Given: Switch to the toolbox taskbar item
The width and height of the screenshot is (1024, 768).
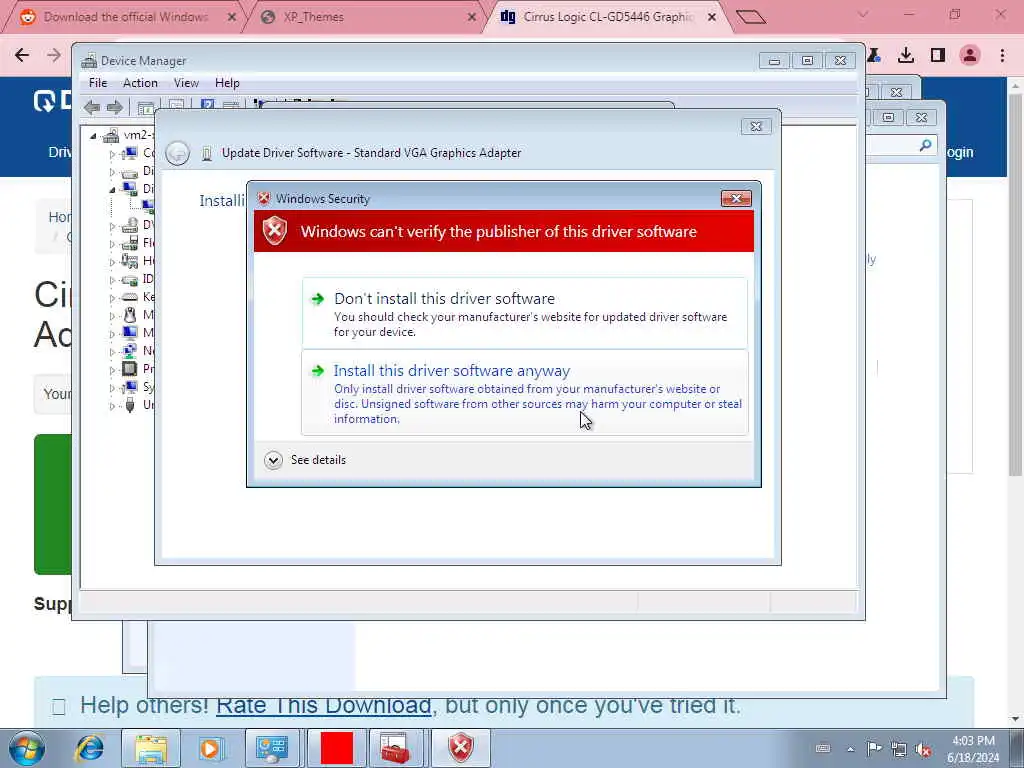Looking at the screenshot, I should pyautogui.click(x=396, y=748).
